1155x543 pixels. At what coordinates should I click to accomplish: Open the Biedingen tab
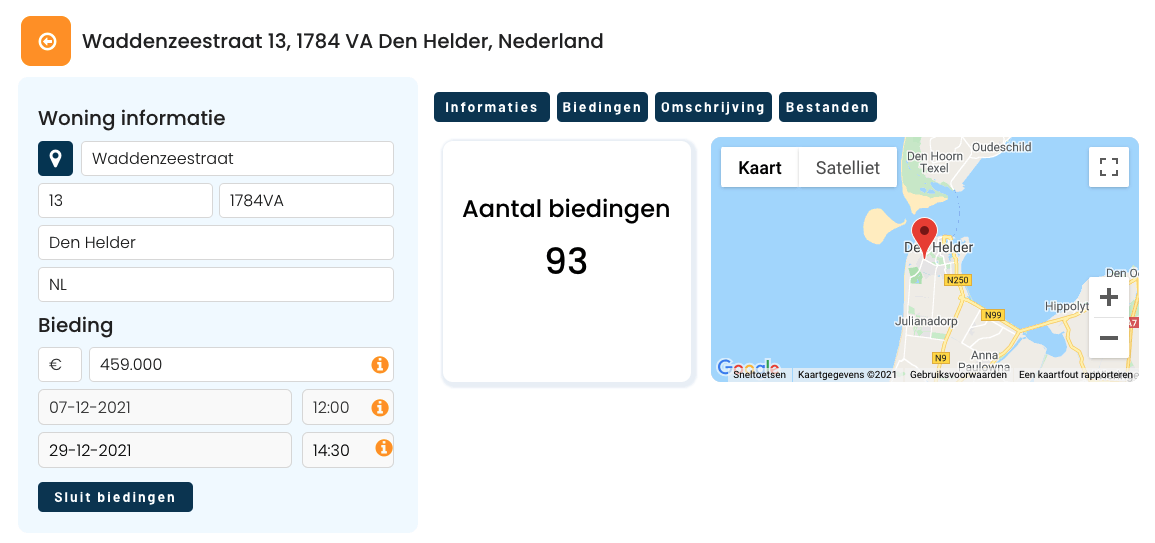pyautogui.click(x=603, y=107)
